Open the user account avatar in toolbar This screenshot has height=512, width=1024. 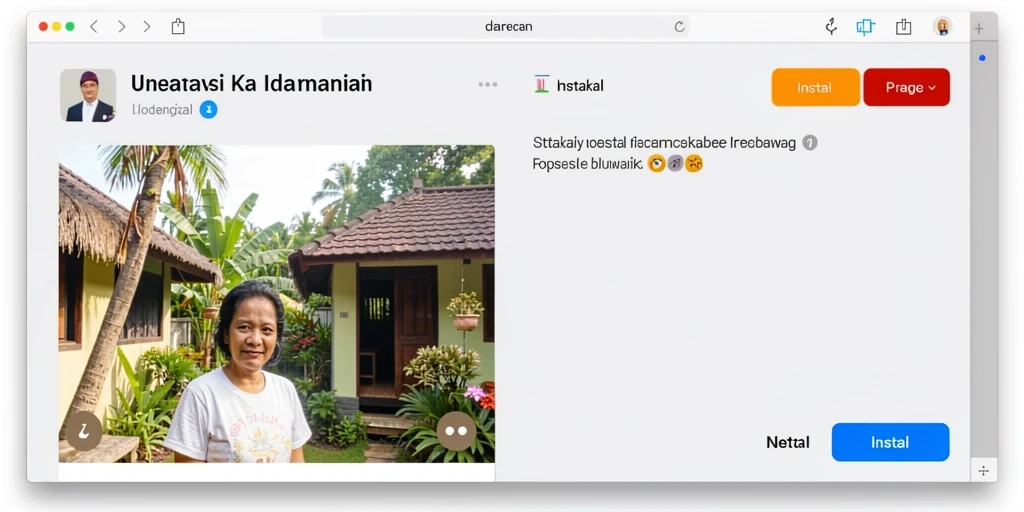pos(942,27)
